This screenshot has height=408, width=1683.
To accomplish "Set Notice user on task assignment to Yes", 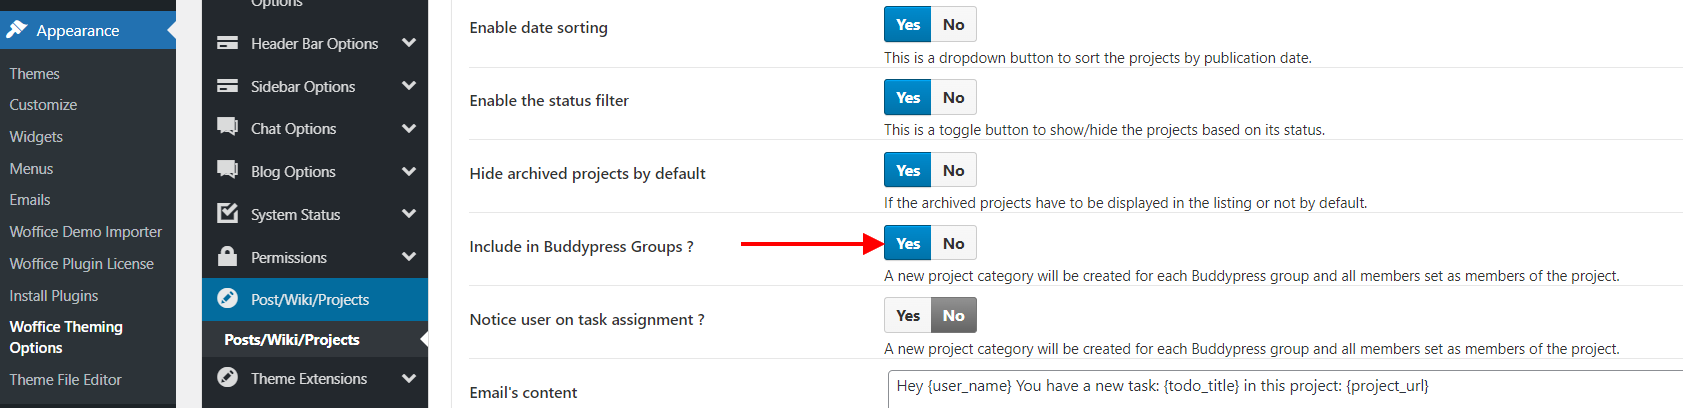I will (x=908, y=316).
